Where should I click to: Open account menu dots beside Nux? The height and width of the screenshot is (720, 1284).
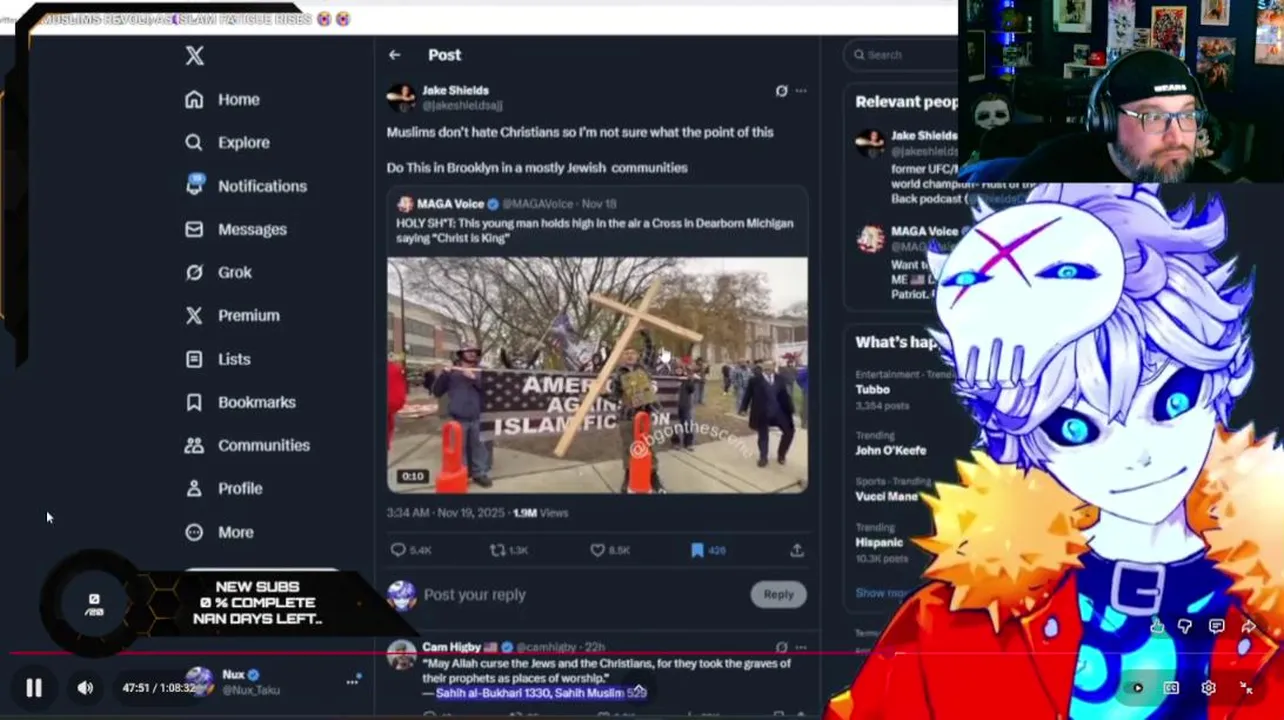tap(352, 682)
